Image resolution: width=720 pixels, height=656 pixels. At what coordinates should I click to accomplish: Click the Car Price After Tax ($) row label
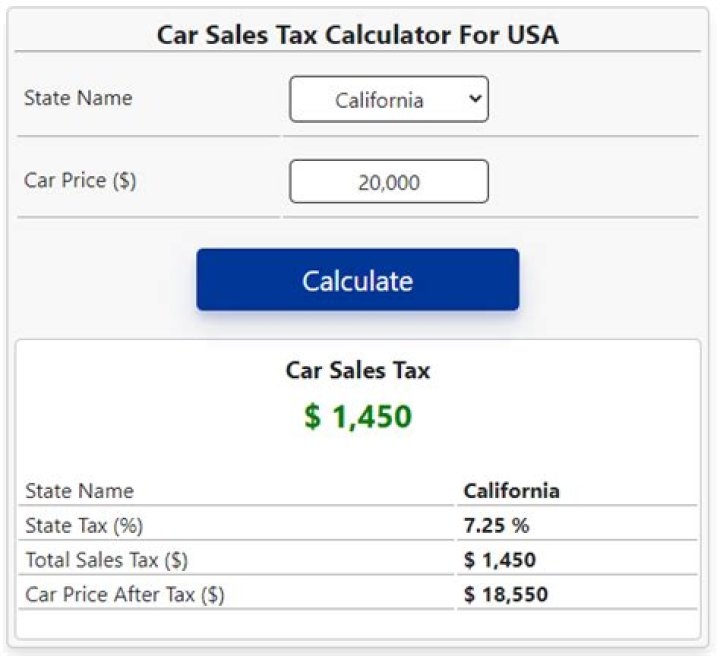(125, 595)
